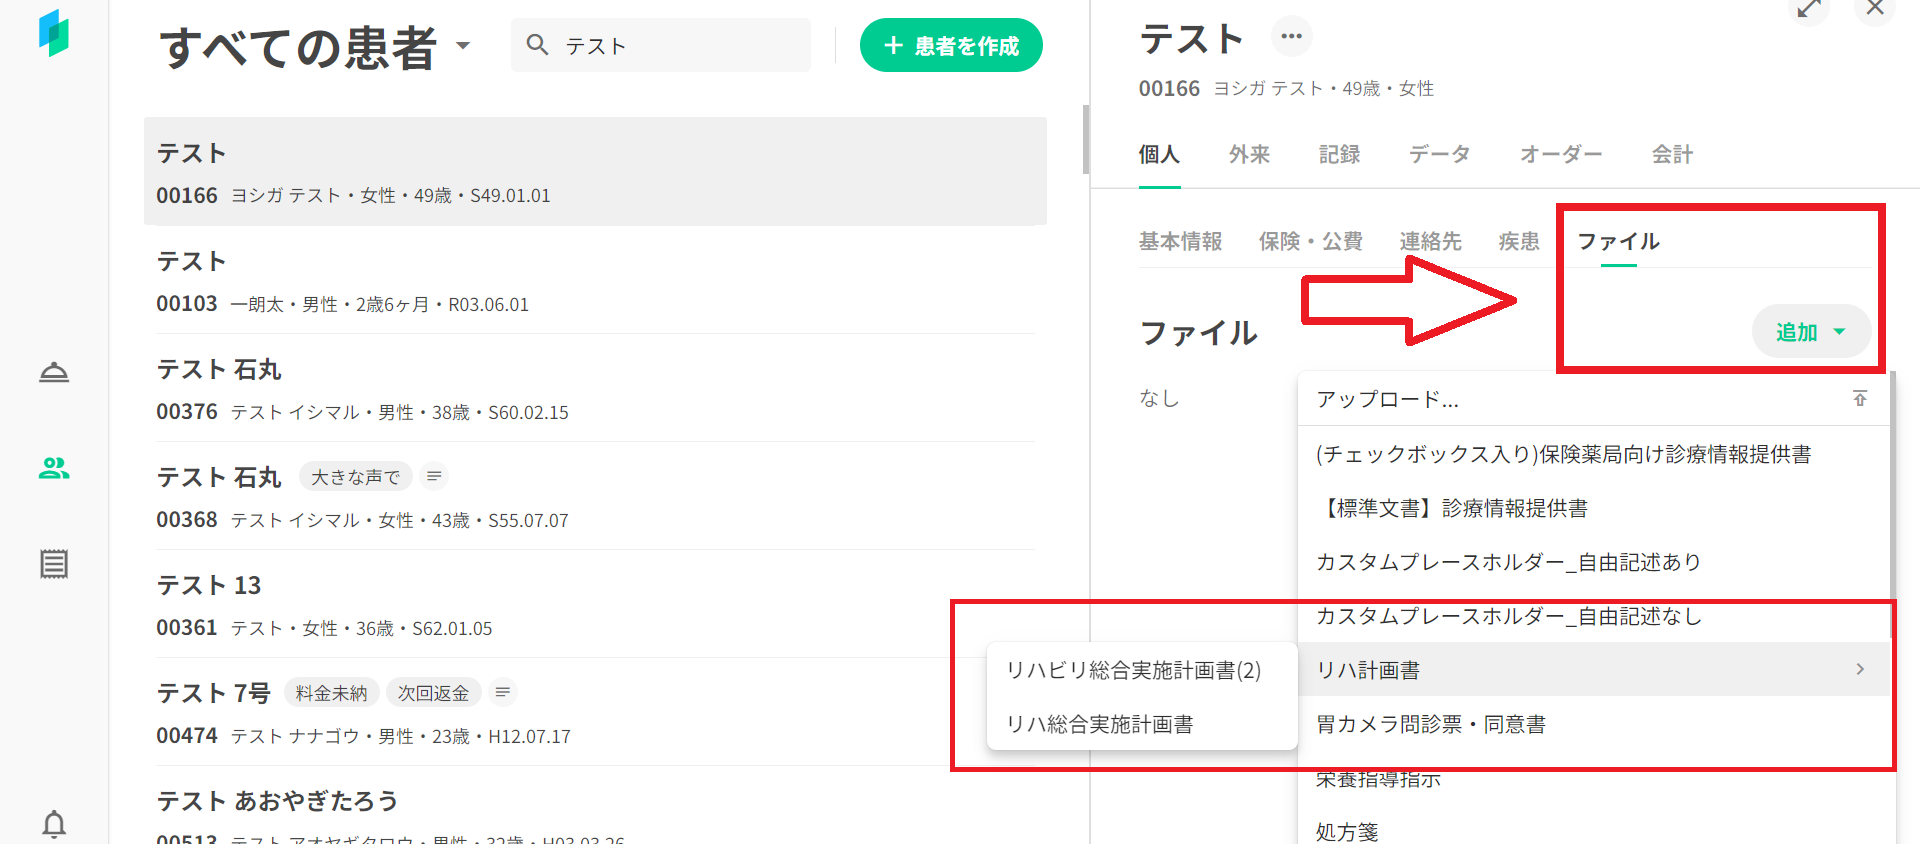Click the 患者を作成 button

pyautogui.click(x=951, y=45)
